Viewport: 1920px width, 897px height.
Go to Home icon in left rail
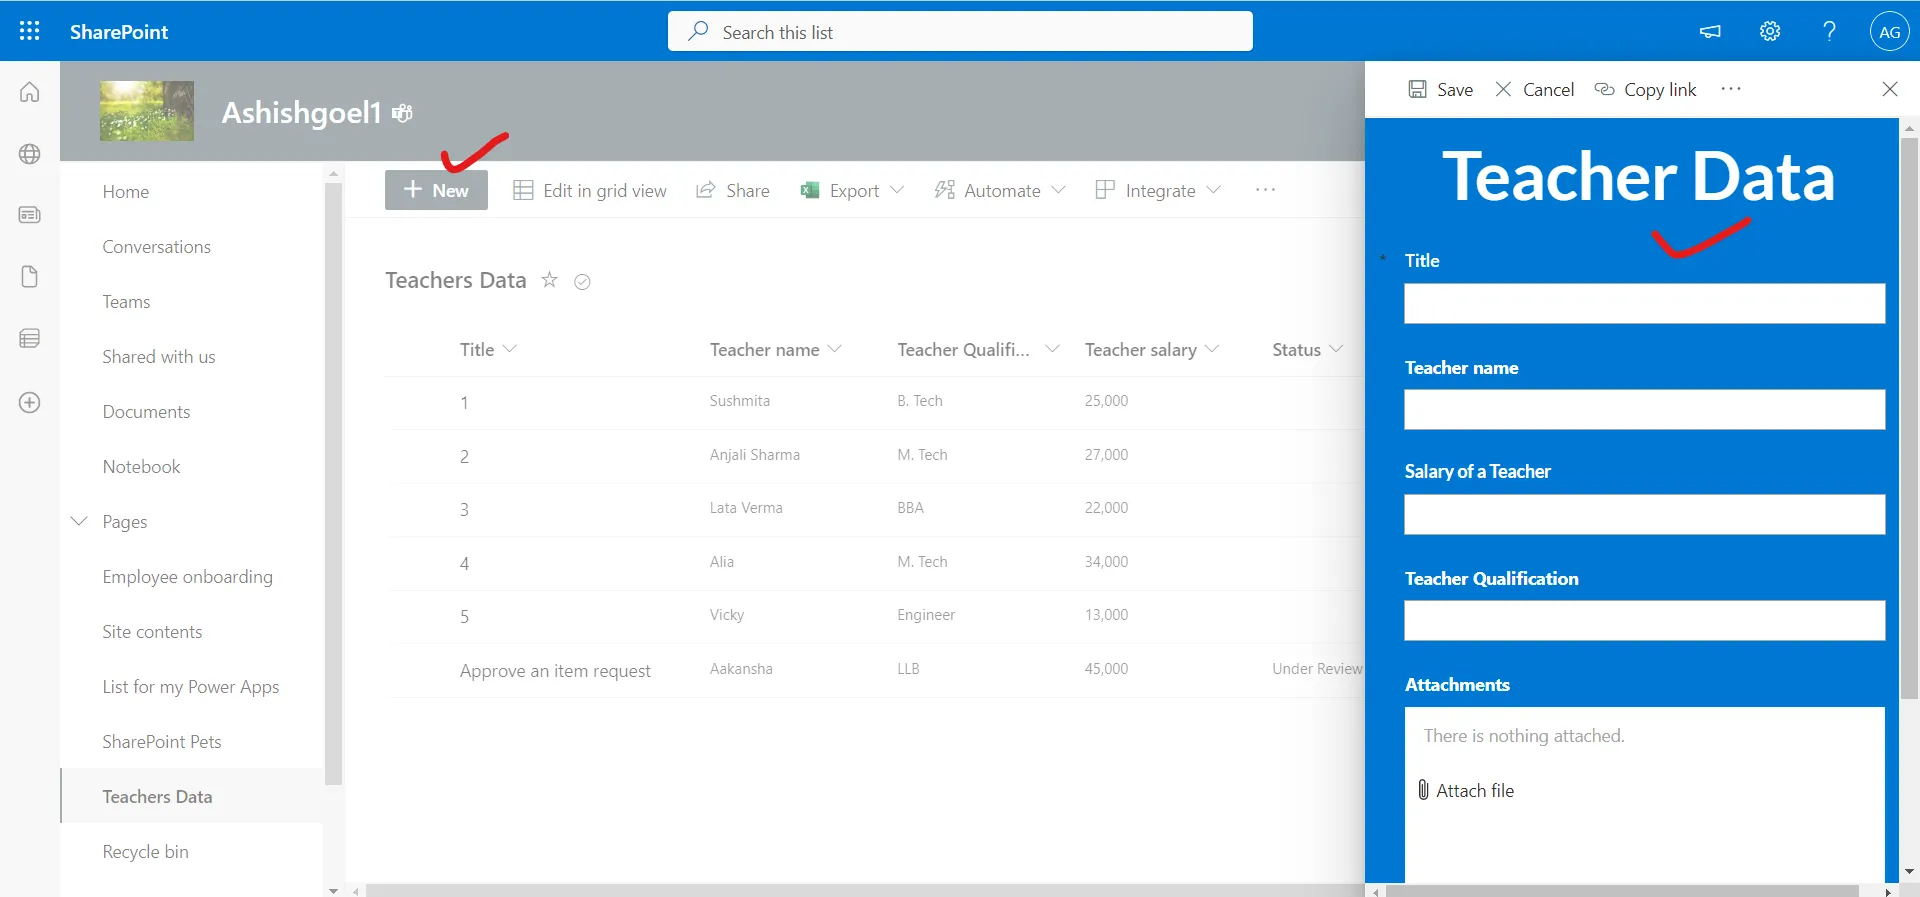pos(30,92)
